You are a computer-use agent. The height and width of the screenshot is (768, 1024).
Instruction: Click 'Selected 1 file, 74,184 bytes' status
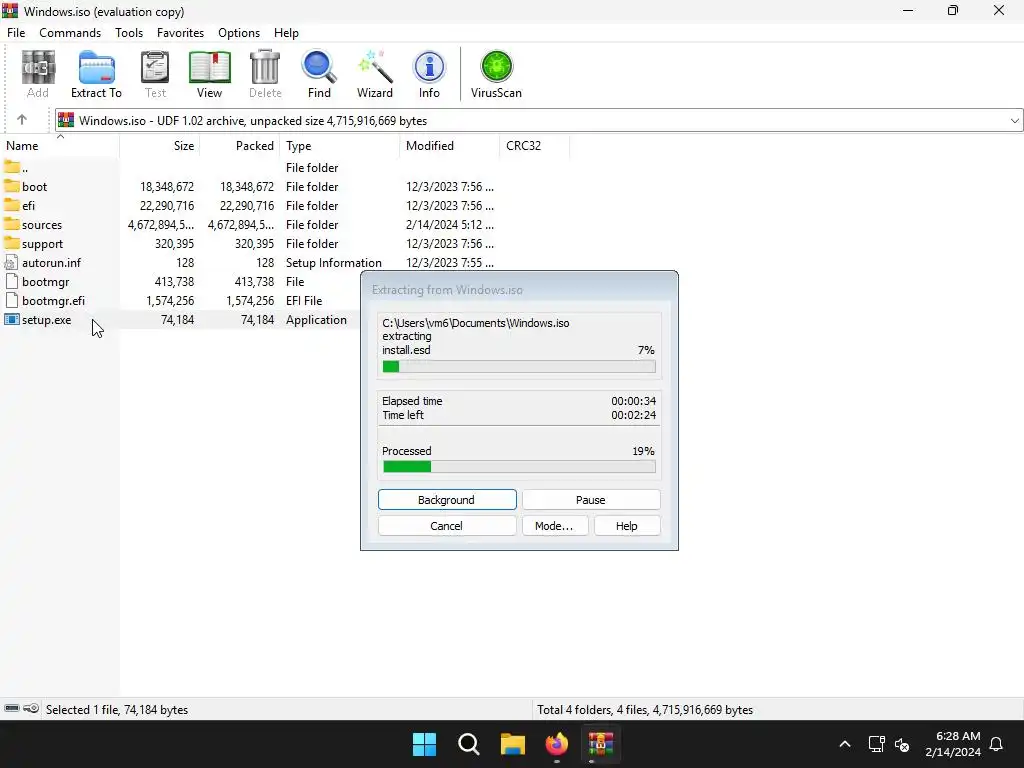[x=117, y=709]
